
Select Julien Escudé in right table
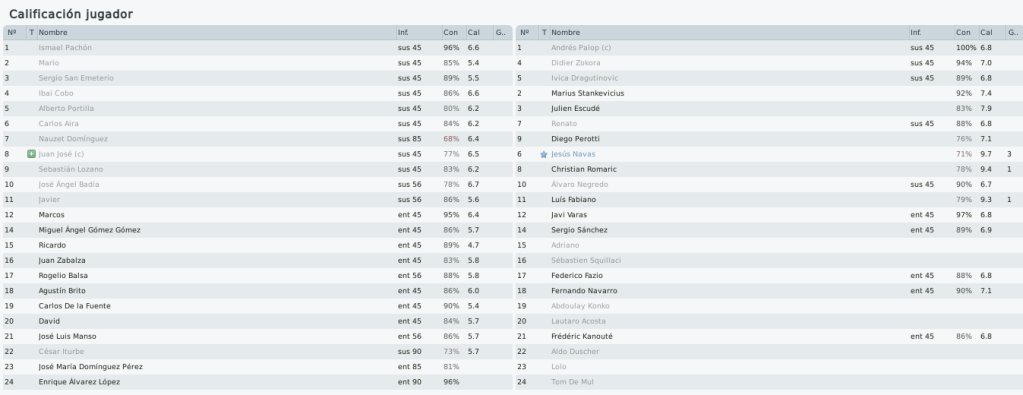tap(769, 108)
